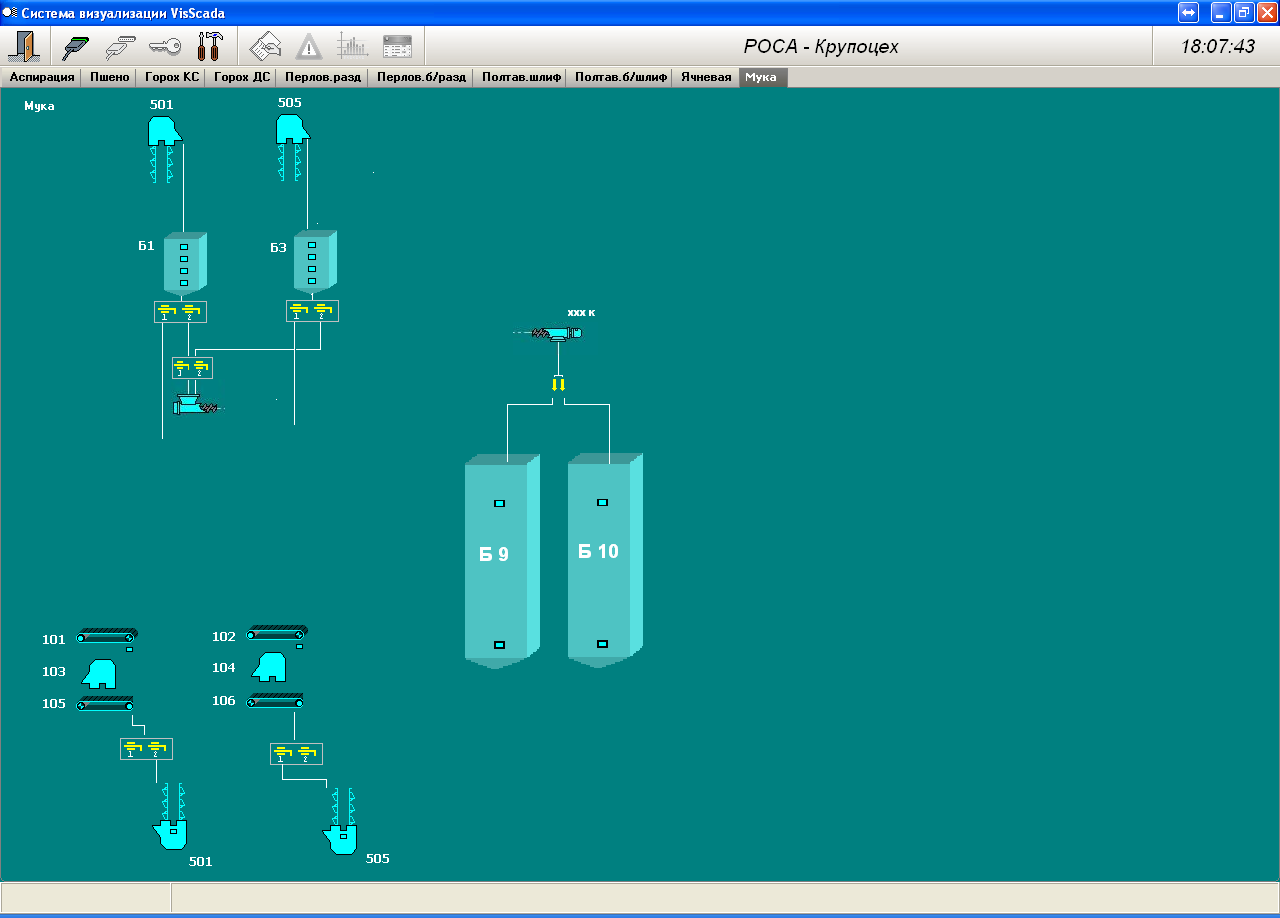This screenshot has height=918, width=1280.
Task: Toggle the valve pair below bin Б1
Action: point(180,312)
